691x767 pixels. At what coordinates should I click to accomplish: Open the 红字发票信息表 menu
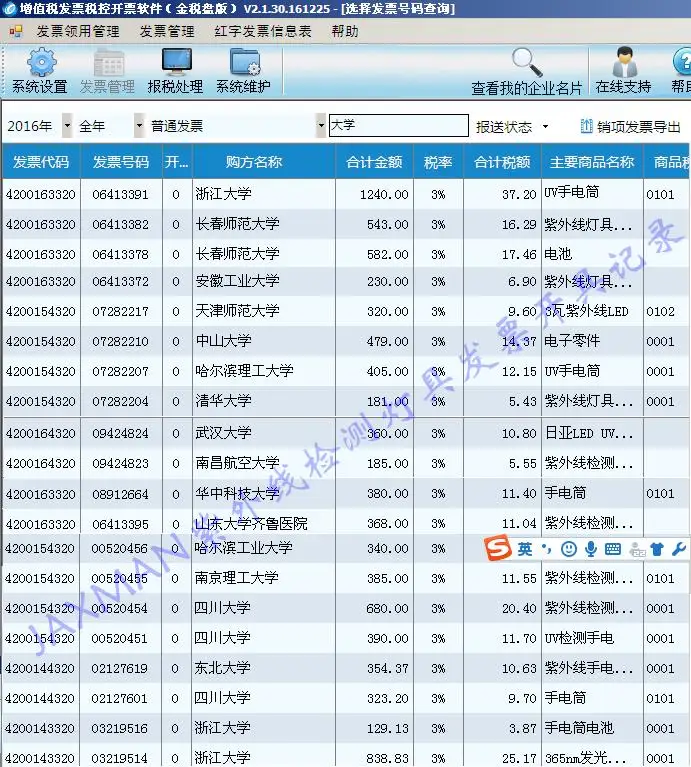tap(263, 31)
